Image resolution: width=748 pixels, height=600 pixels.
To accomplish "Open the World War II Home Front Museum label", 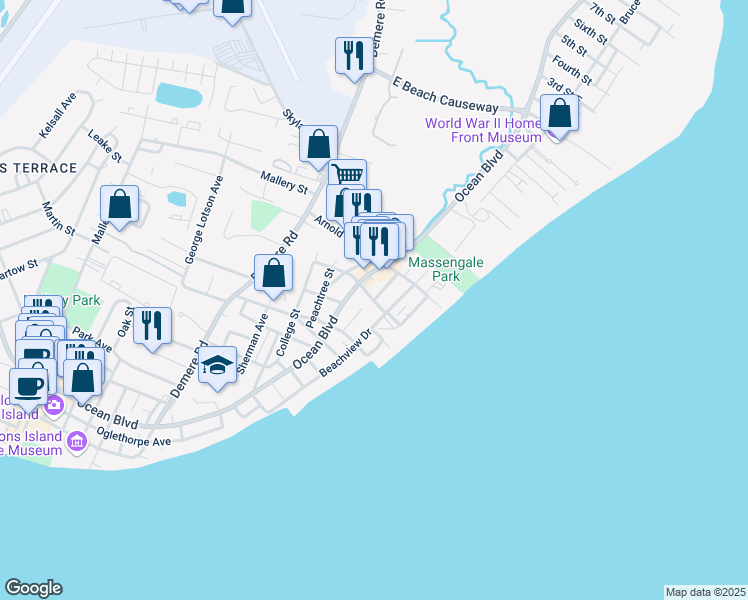I will [x=483, y=130].
